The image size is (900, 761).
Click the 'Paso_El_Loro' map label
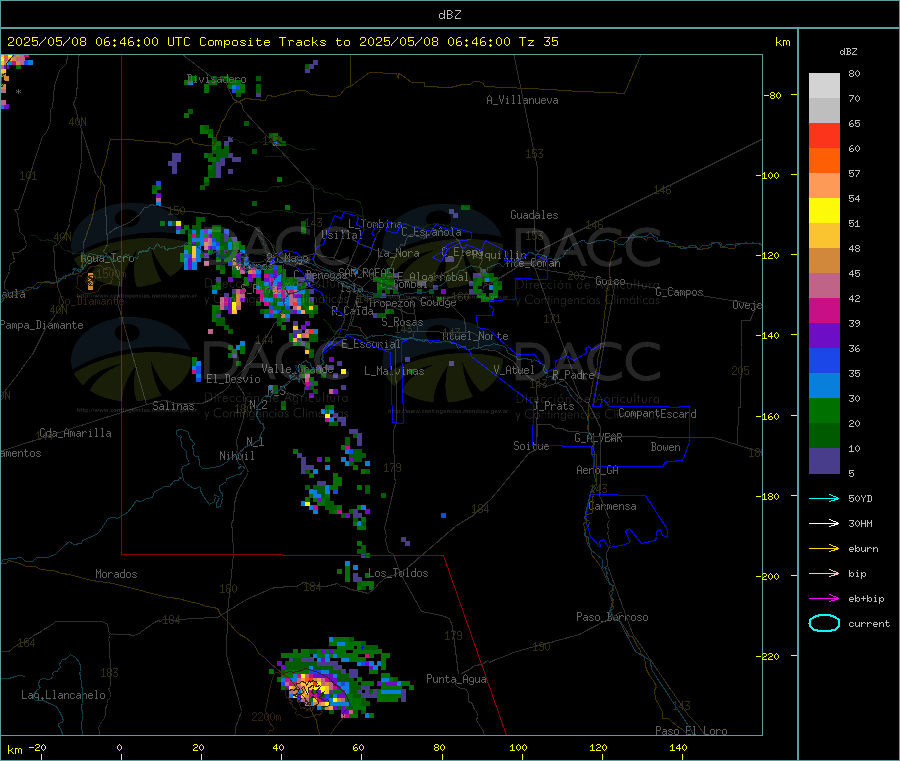click(691, 731)
